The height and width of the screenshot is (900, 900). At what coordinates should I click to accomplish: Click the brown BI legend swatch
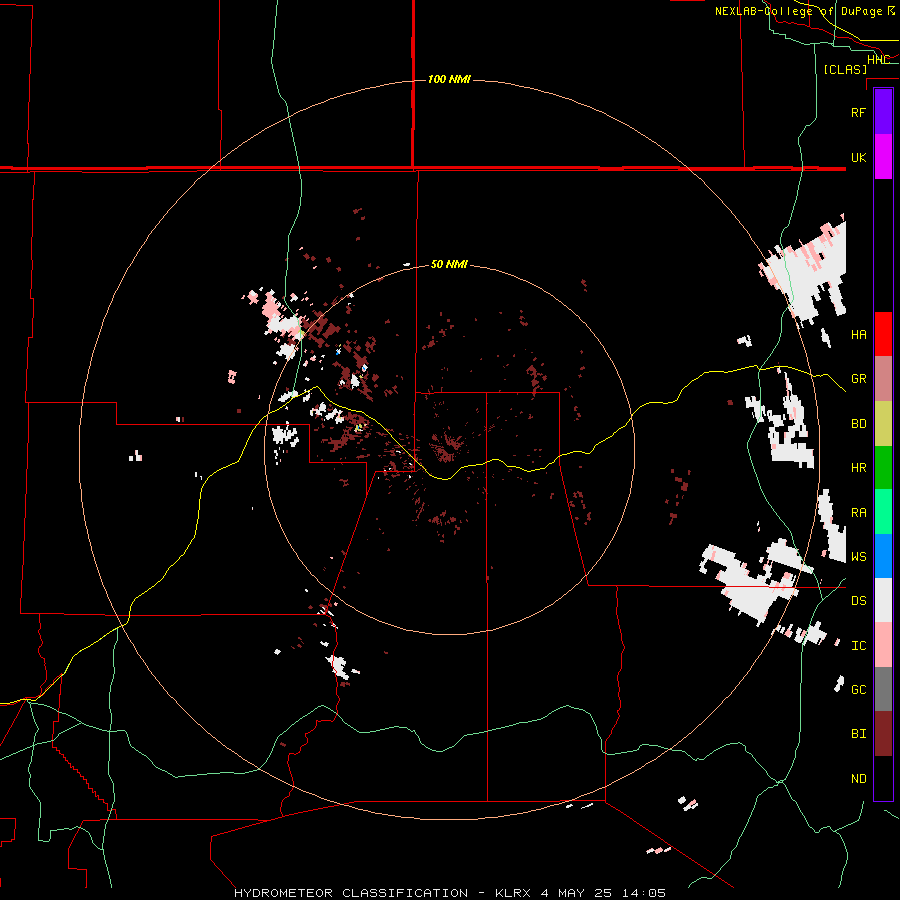883,734
